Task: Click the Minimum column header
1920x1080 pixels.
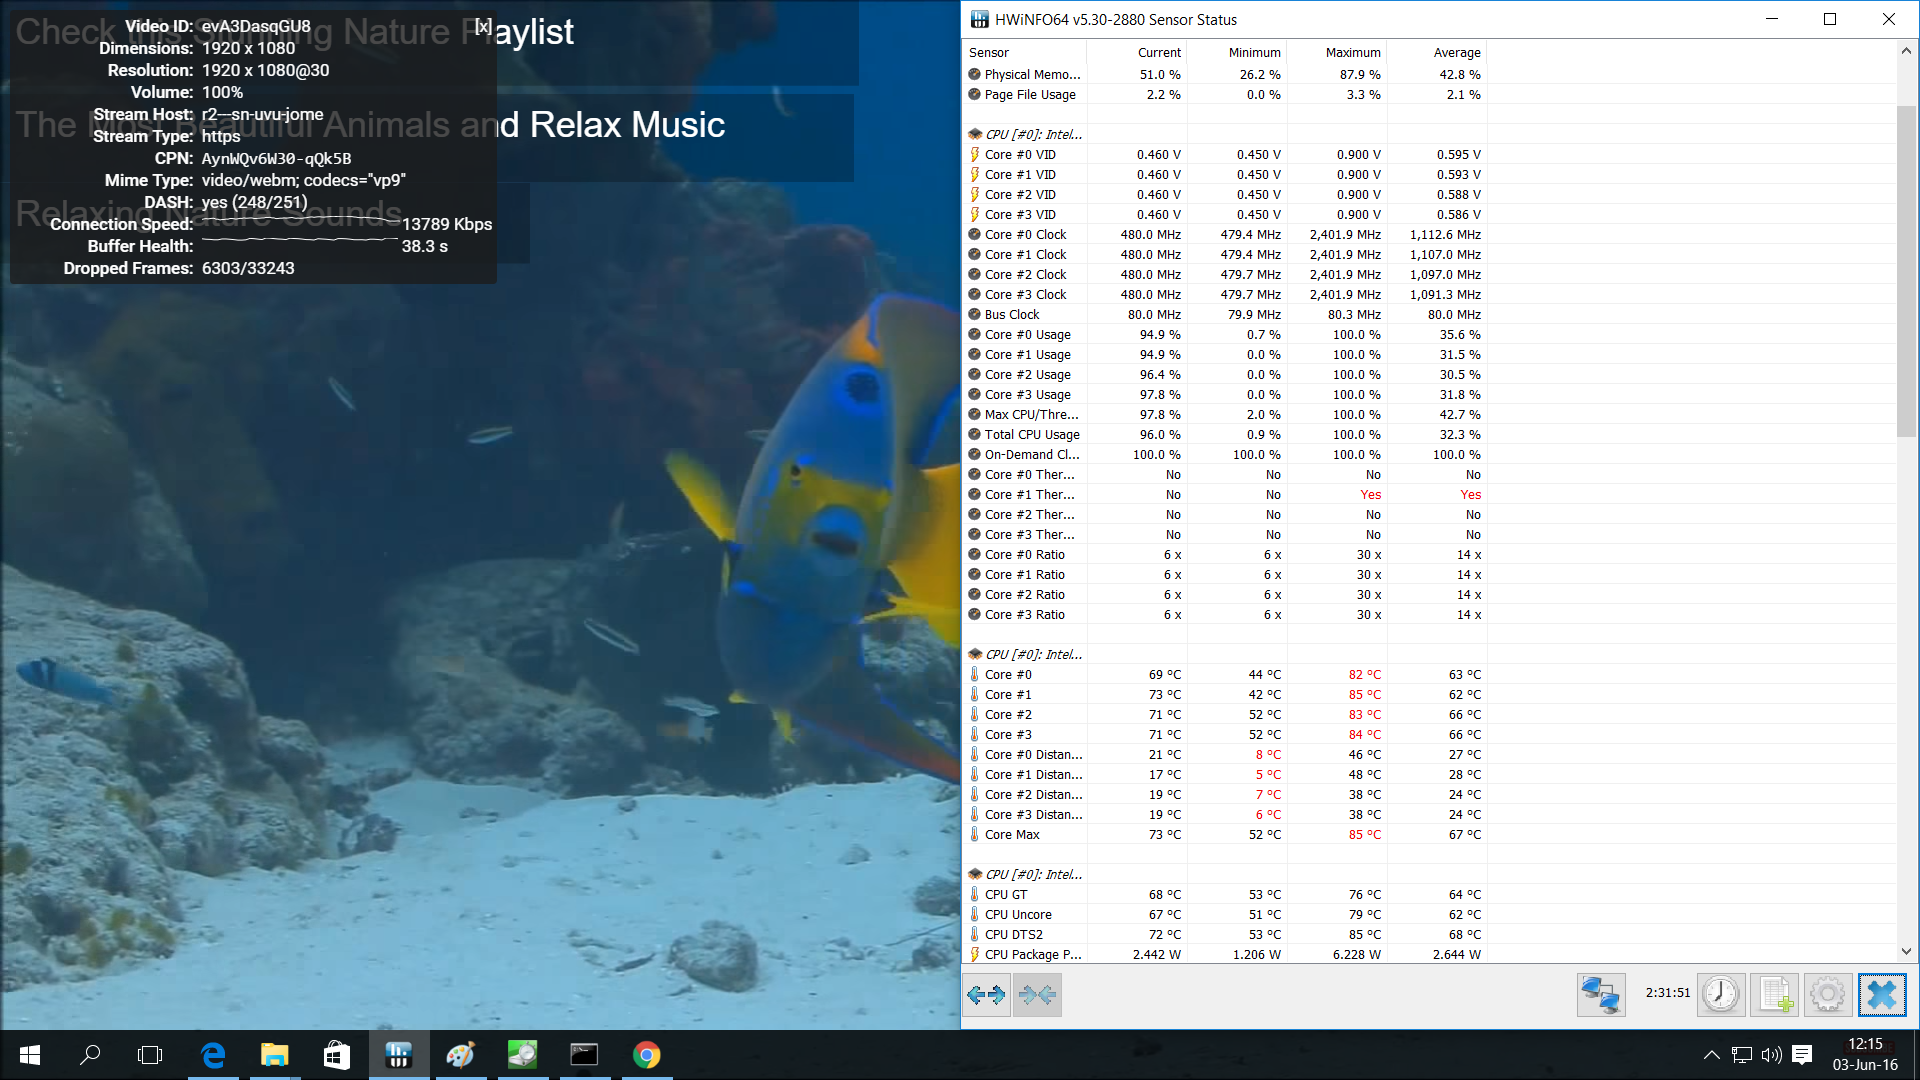Action: click(1237, 52)
